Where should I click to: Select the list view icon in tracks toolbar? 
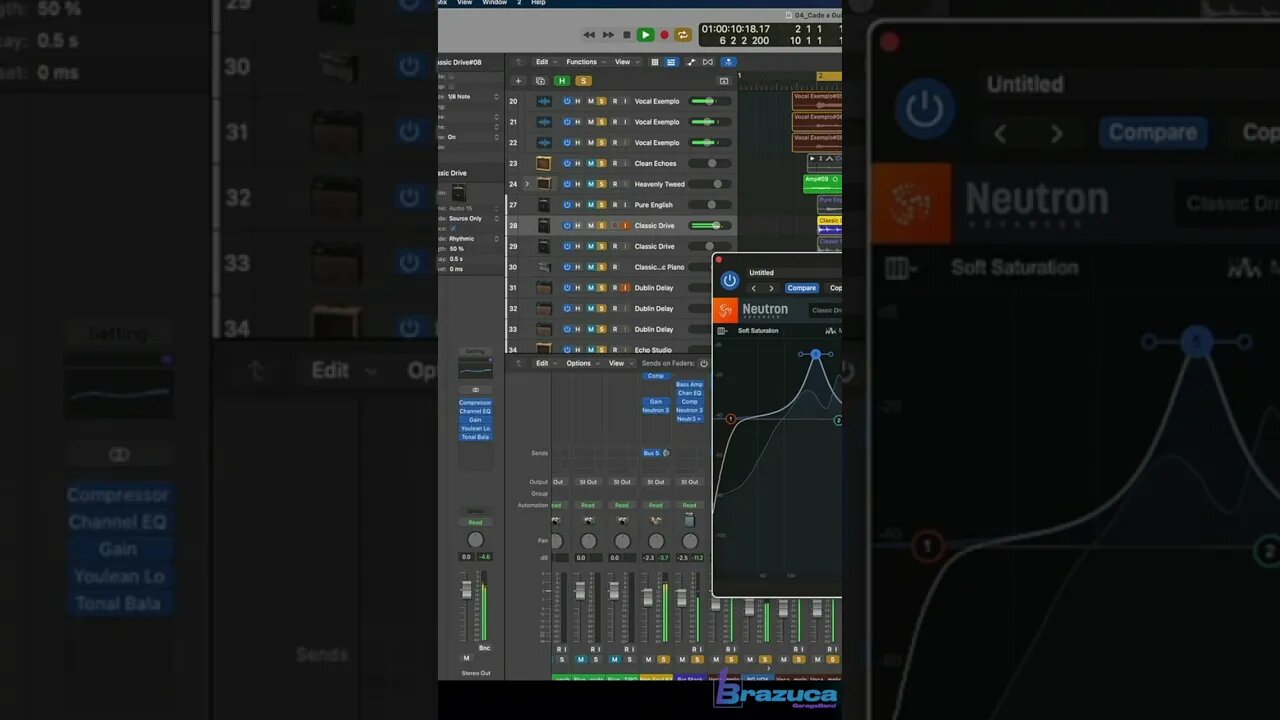click(672, 62)
